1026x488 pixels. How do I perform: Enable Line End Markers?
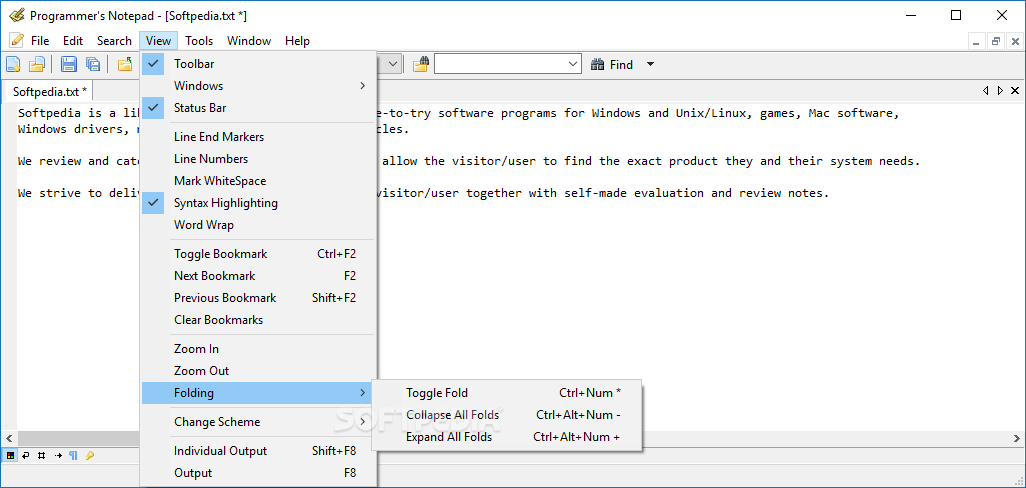pos(259,137)
